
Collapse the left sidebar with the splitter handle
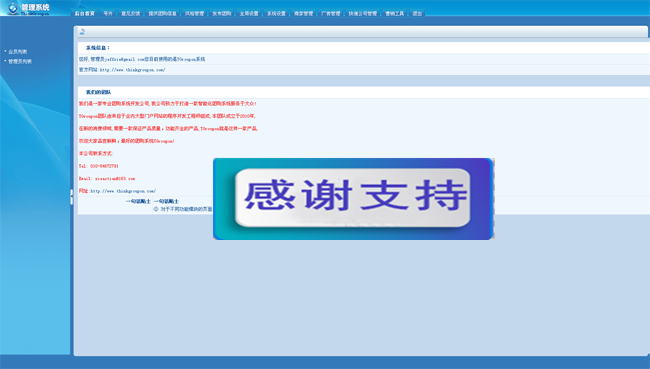pos(71,197)
